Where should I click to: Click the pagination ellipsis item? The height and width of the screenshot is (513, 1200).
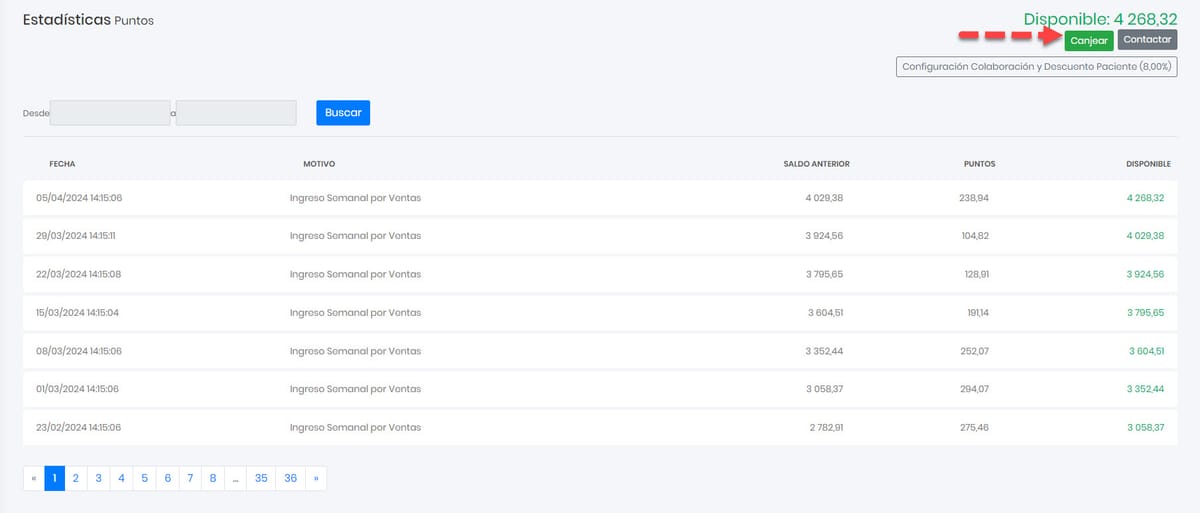pyautogui.click(x=235, y=479)
